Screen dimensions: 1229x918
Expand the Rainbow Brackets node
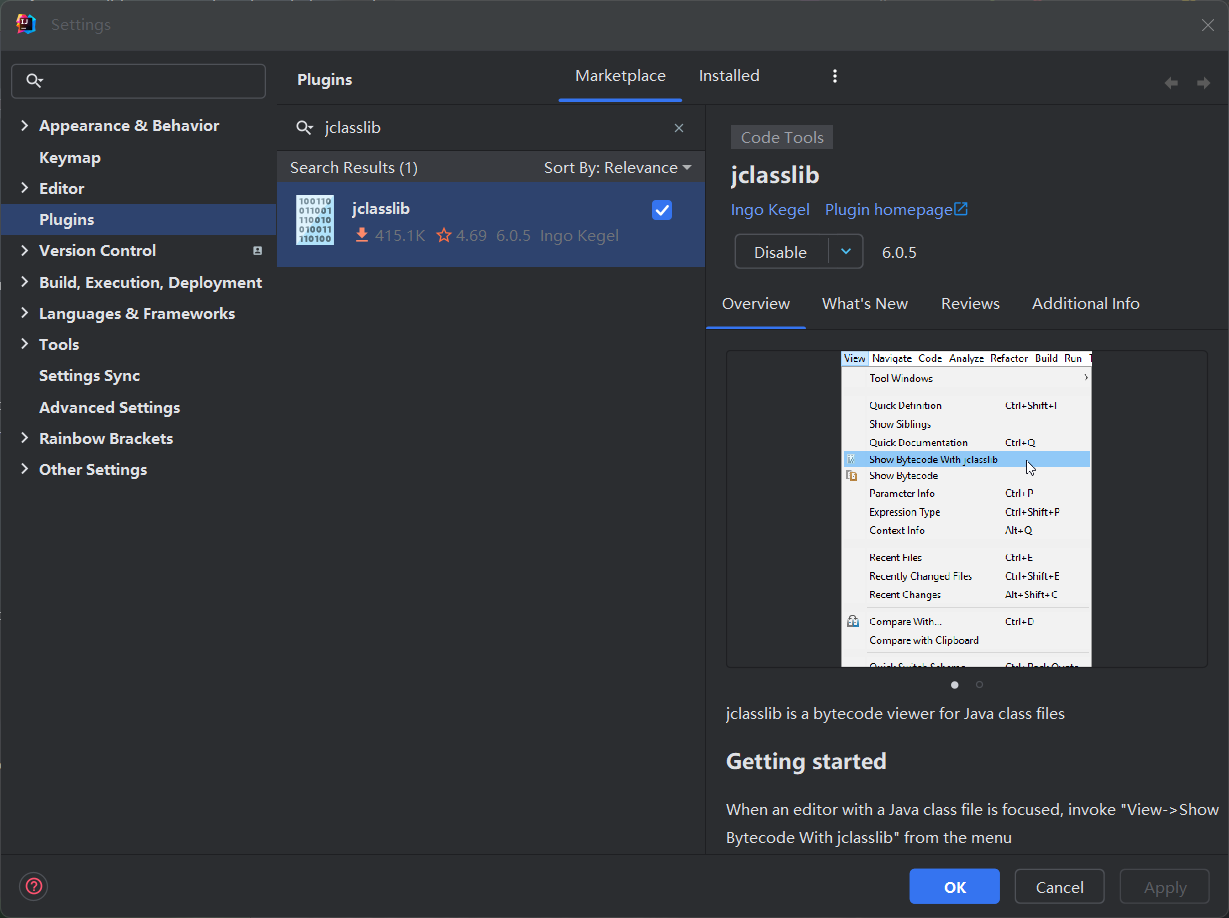24,438
